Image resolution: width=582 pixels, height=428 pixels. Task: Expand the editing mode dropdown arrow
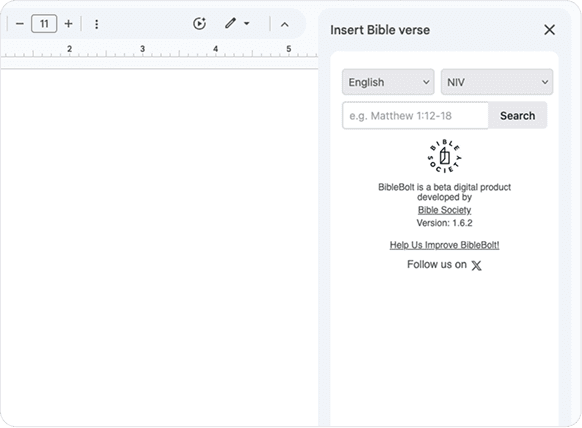[x=246, y=24]
